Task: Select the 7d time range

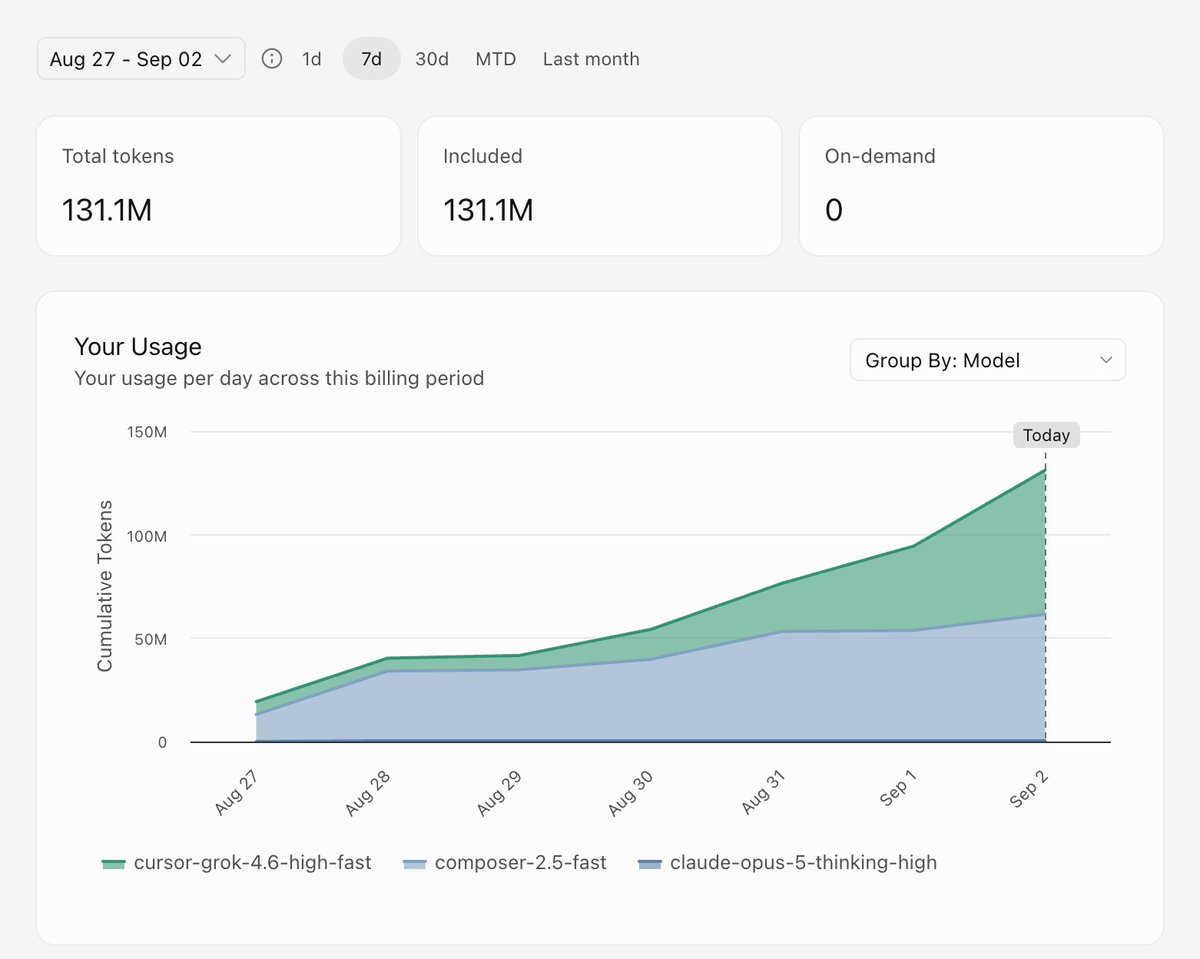Action: (372, 59)
